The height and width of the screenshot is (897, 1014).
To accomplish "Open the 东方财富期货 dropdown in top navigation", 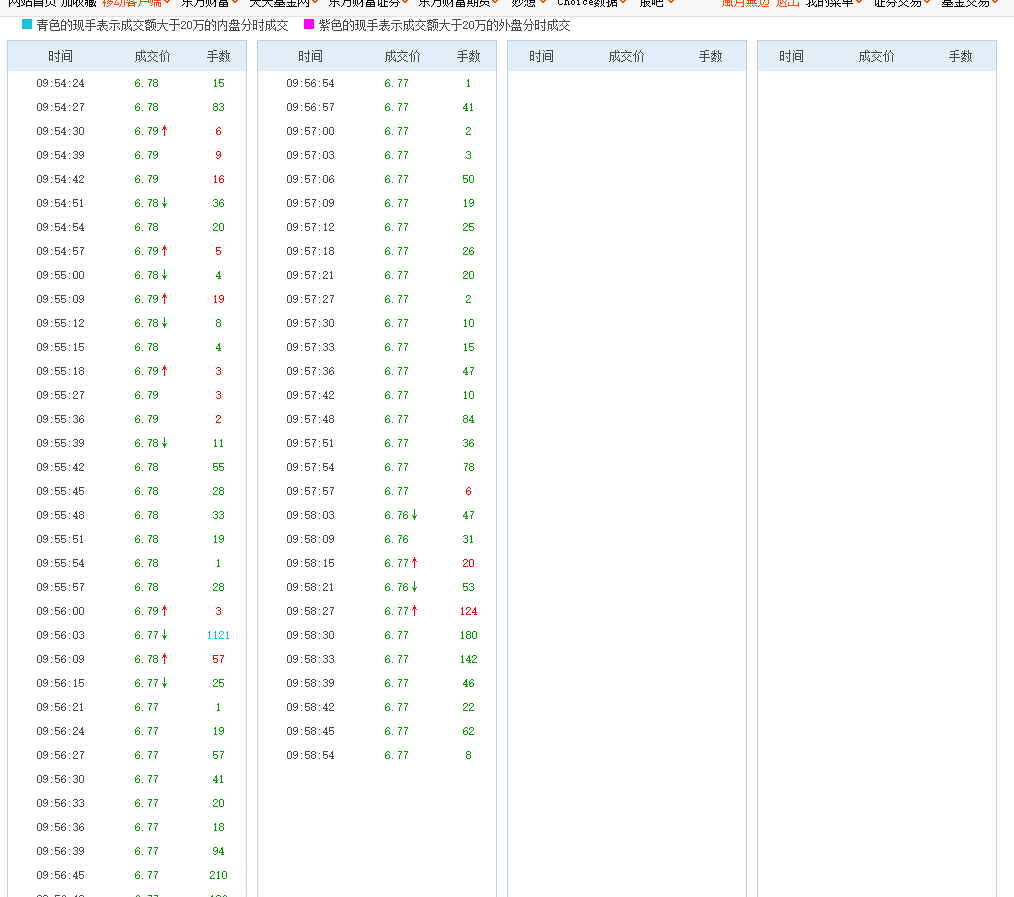I will point(458,3).
